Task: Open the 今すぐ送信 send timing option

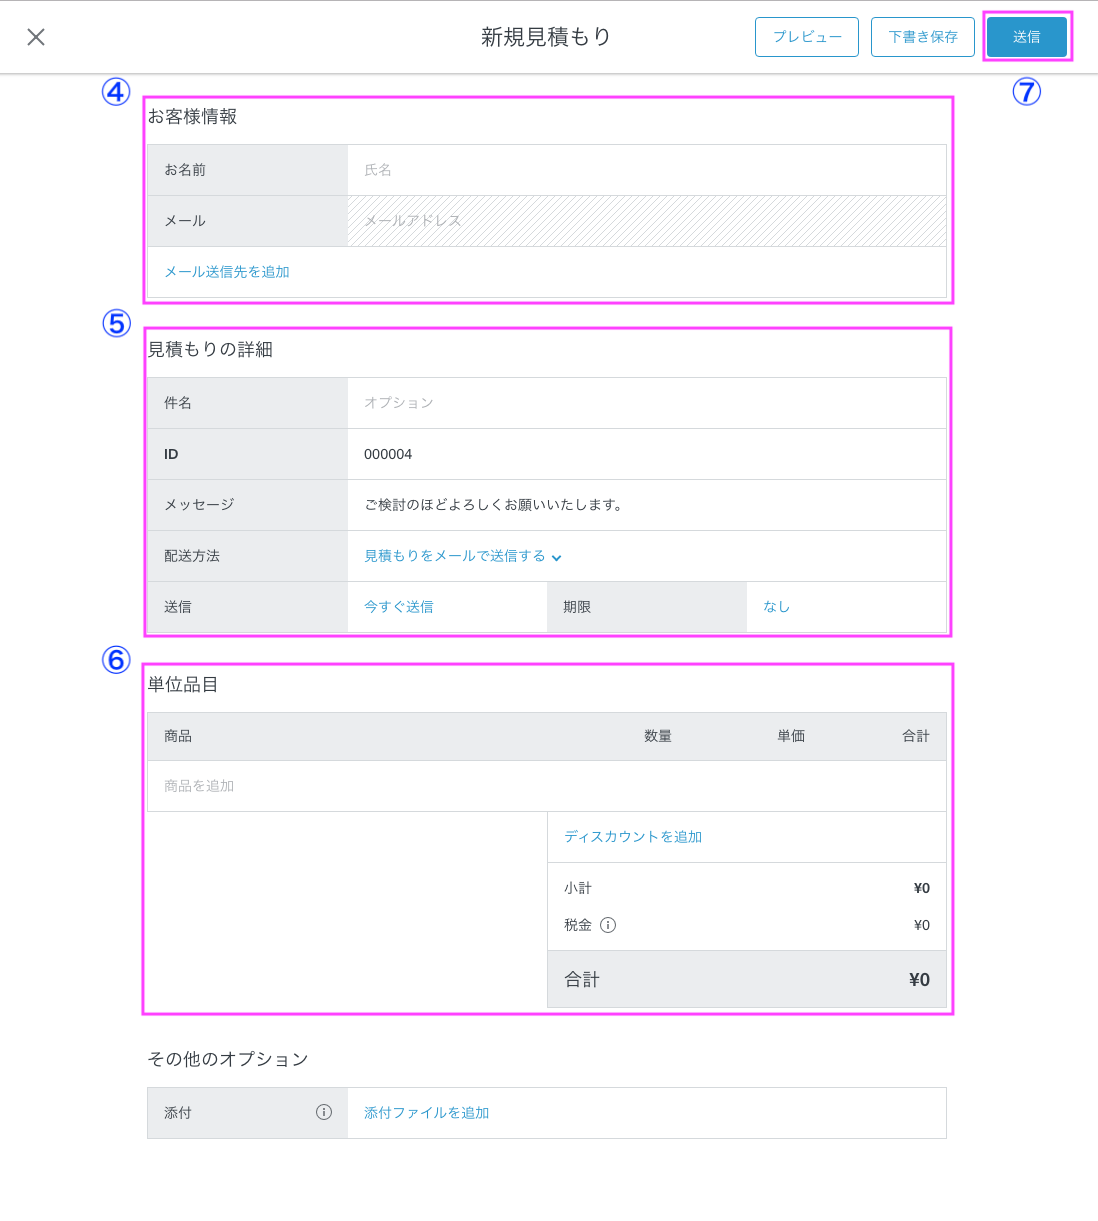Action: point(399,607)
